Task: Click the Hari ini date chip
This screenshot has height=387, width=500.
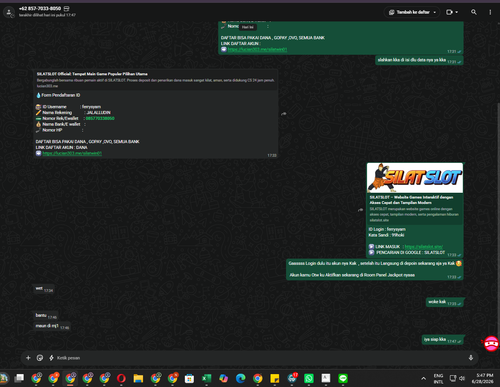Action: (248, 27)
